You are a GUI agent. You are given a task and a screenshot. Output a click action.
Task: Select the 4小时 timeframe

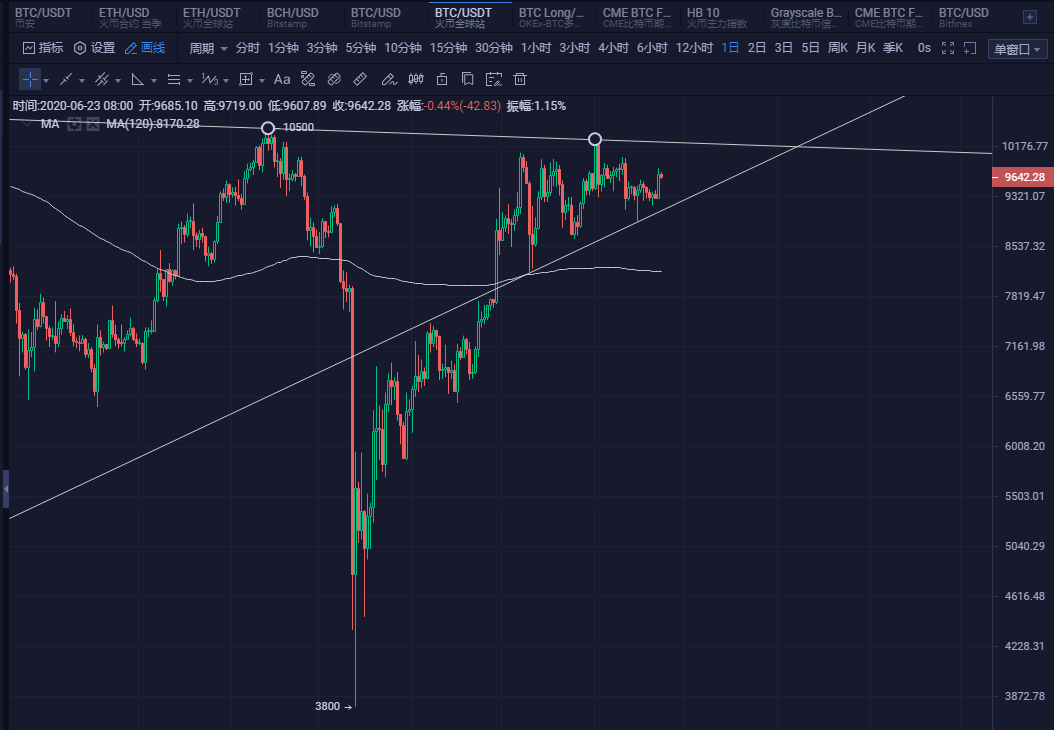612,48
